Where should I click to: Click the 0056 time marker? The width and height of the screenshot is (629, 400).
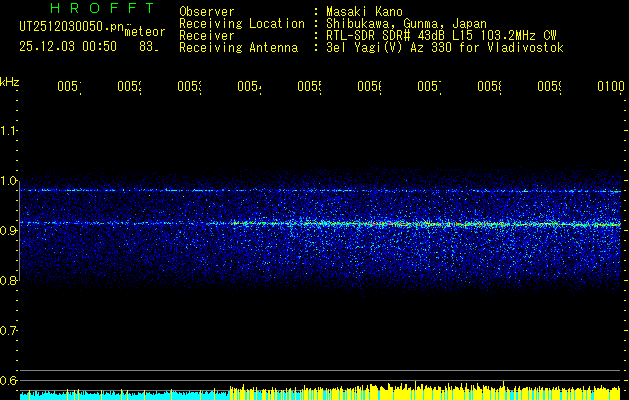point(369,86)
